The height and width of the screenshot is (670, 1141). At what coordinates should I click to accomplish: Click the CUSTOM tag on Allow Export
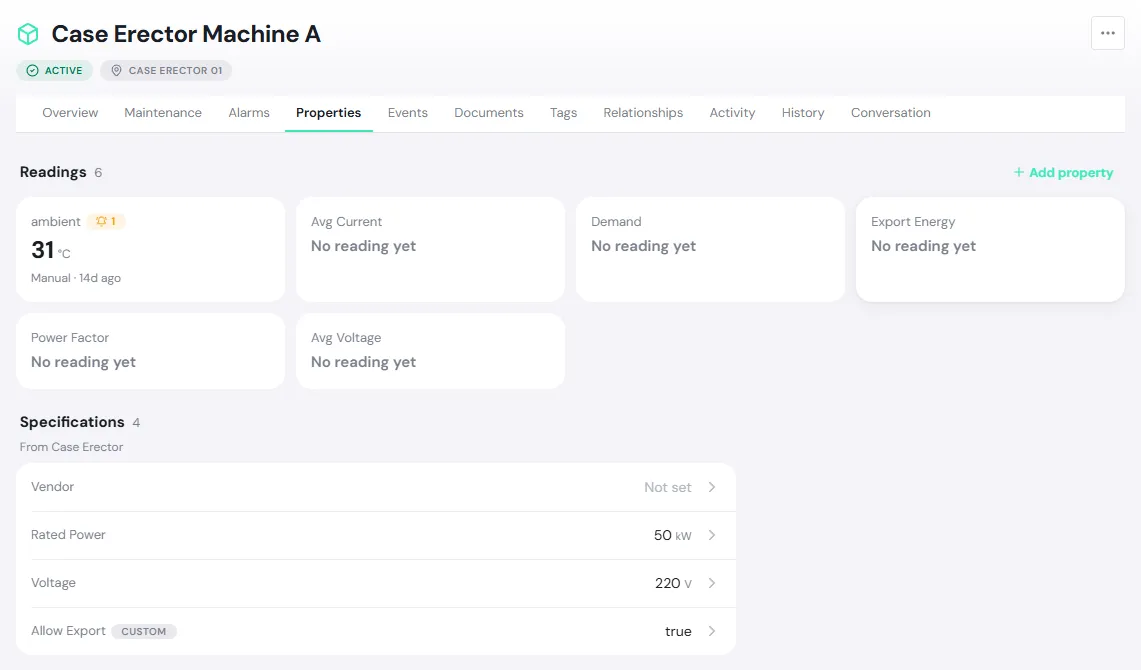(x=144, y=631)
